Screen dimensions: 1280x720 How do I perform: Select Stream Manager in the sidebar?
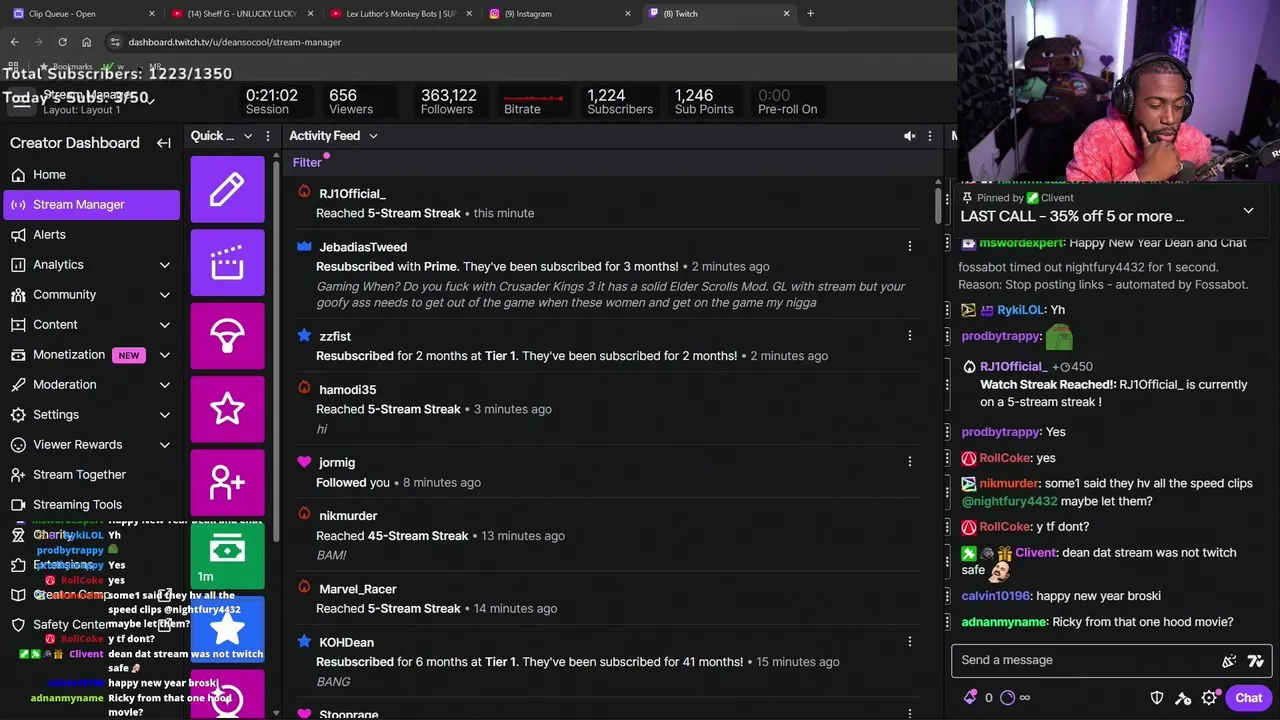[x=90, y=205]
